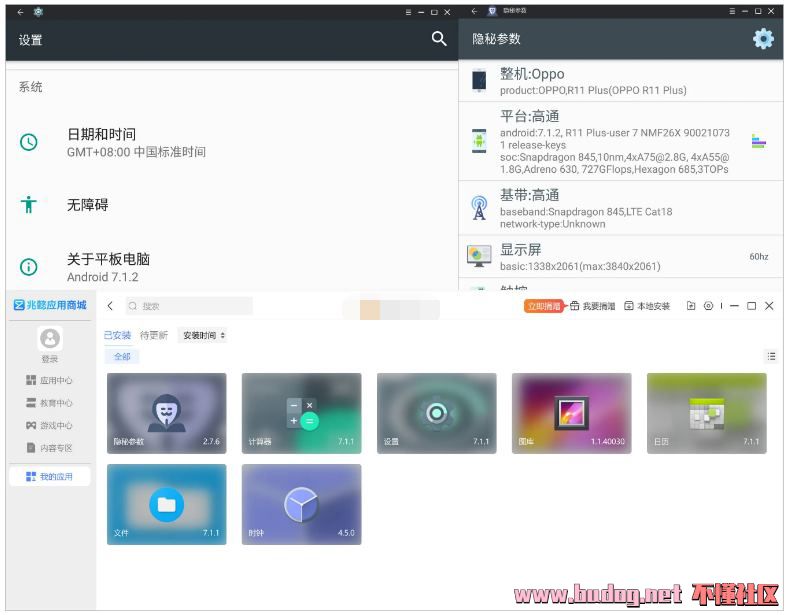The width and height of the screenshot is (788, 615).
Task: Select 教育中心 in the sidebar
Action: 49,403
